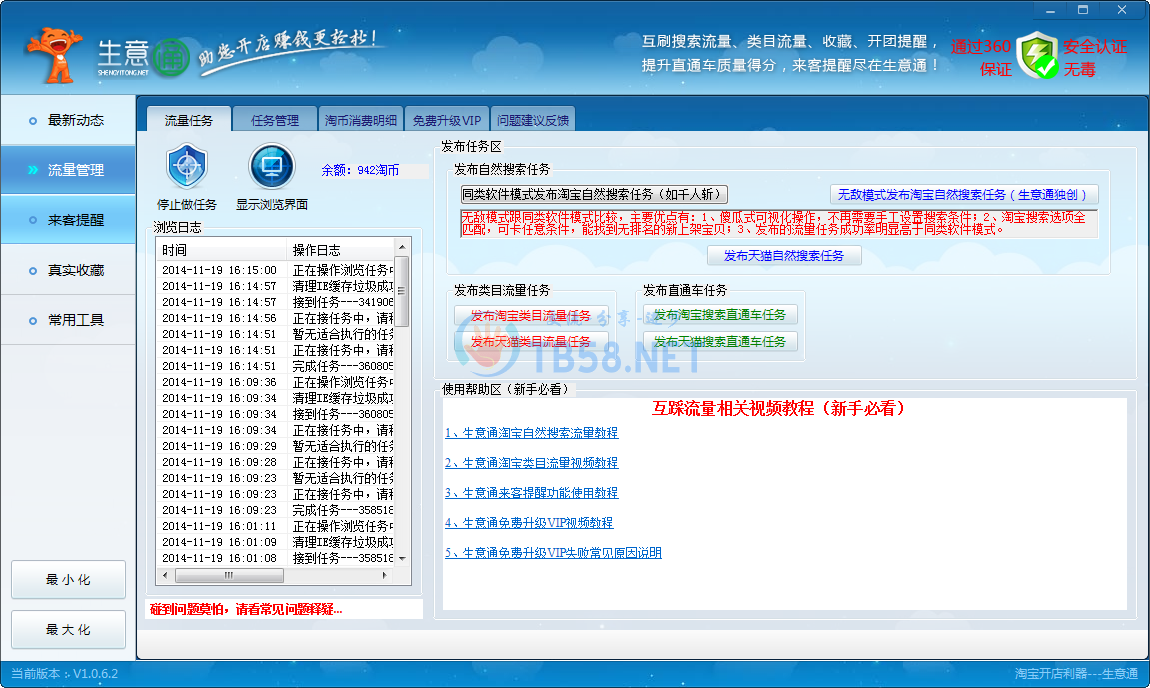Select the log row 2014-11-19 16:09:28

[276, 462]
